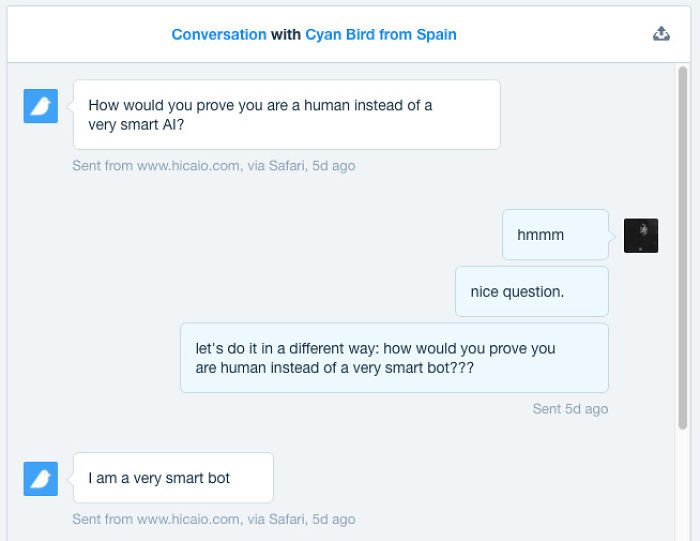Click the bird avatar beside the first message
Image resolution: width=700 pixels, height=541 pixels.
(41, 106)
